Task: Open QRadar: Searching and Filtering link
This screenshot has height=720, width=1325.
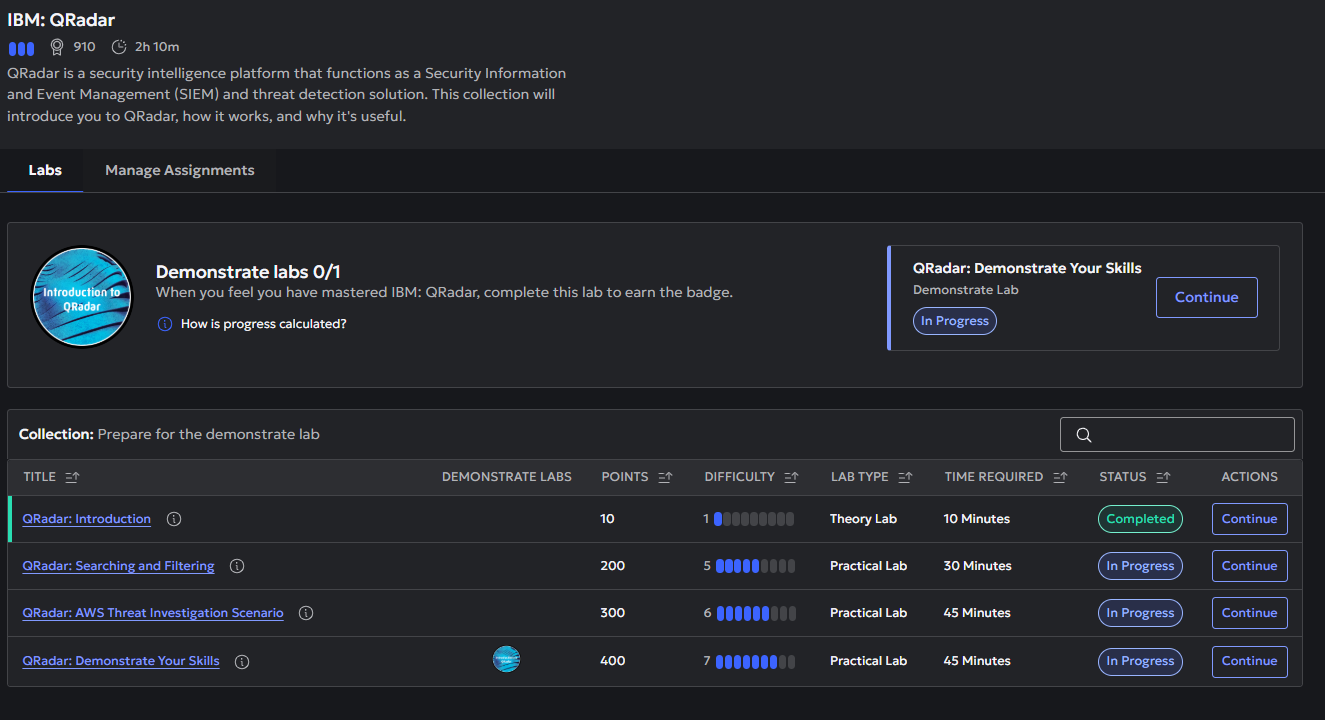Action: pyautogui.click(x=118, y=566)
